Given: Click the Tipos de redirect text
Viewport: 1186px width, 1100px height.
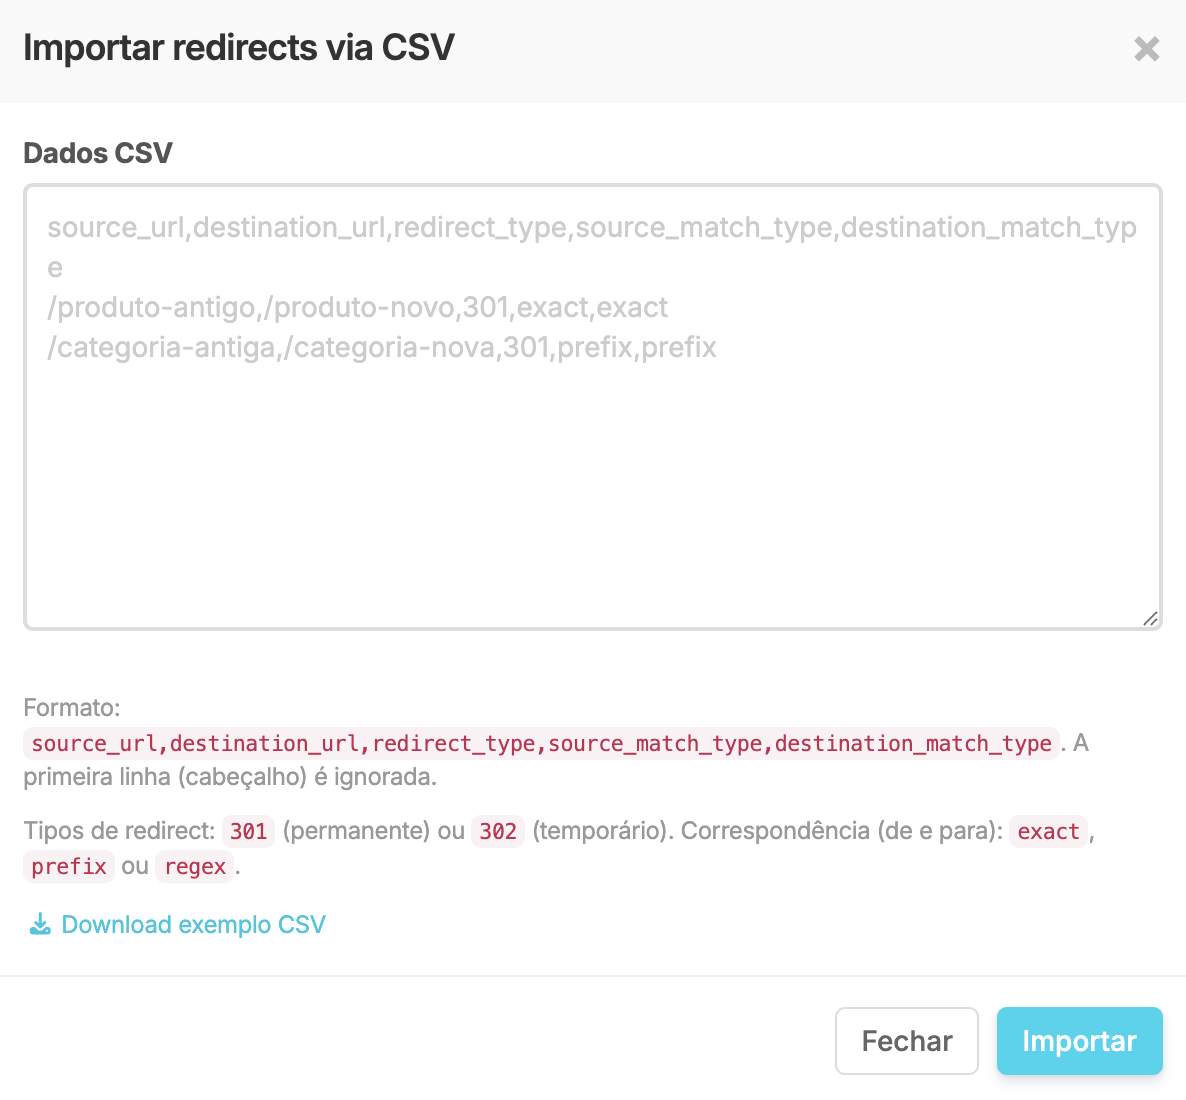Looking at the screenshot, I should click(119, 831).
